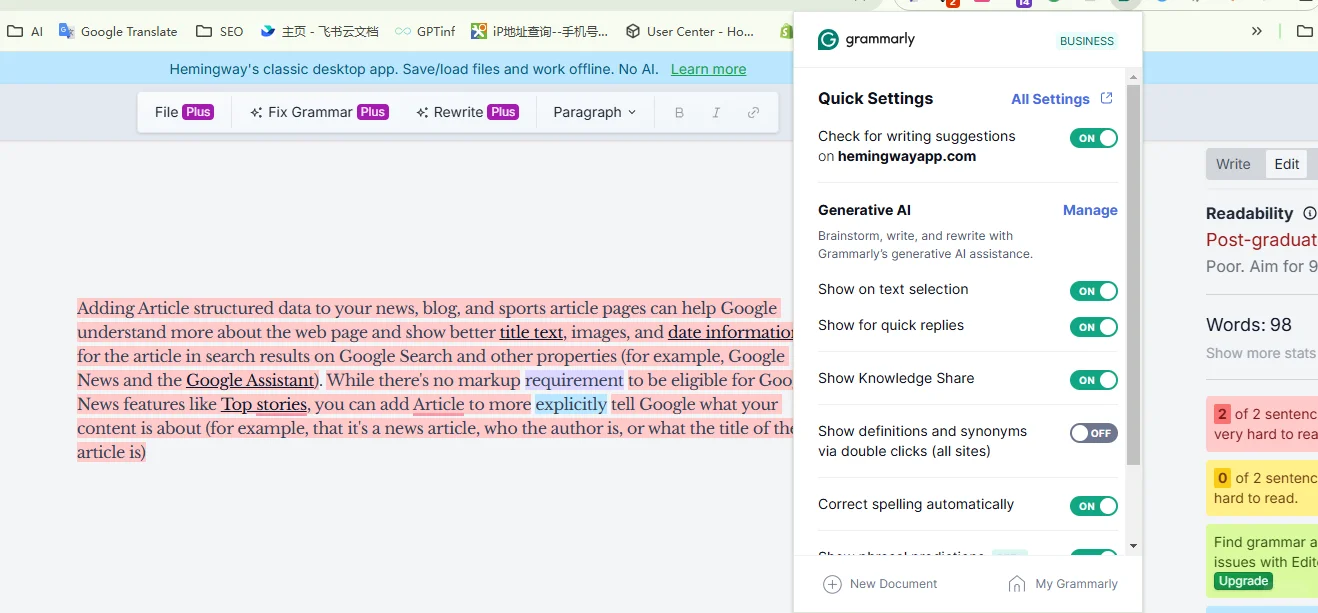Expand the hidden bookmarks overflow chevron
The height and width of the screenshot is (613, 1318).
click(x=1257, y=31)
